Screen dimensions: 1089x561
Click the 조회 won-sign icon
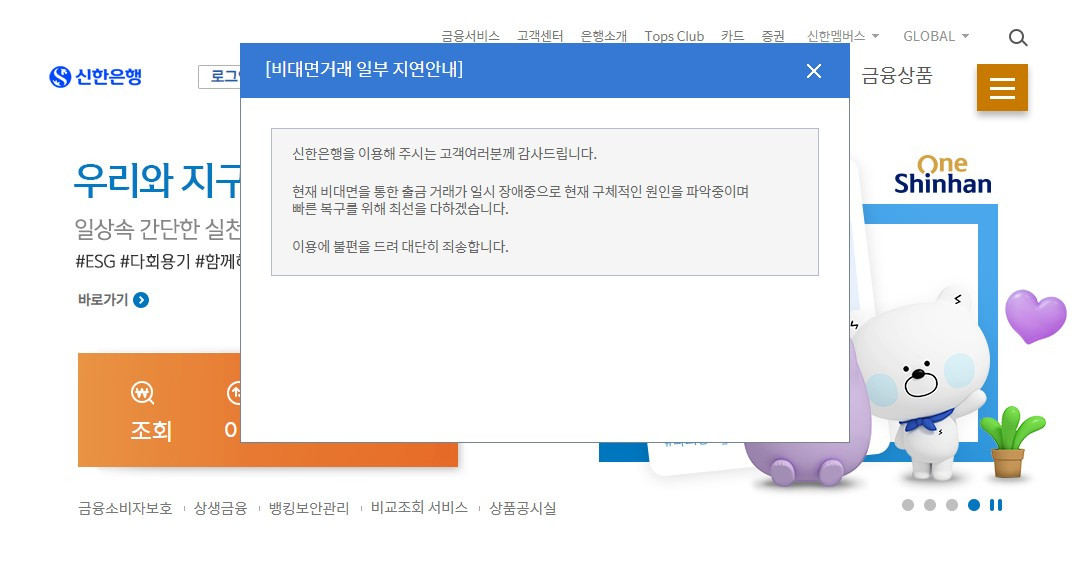tap(142, 393)
